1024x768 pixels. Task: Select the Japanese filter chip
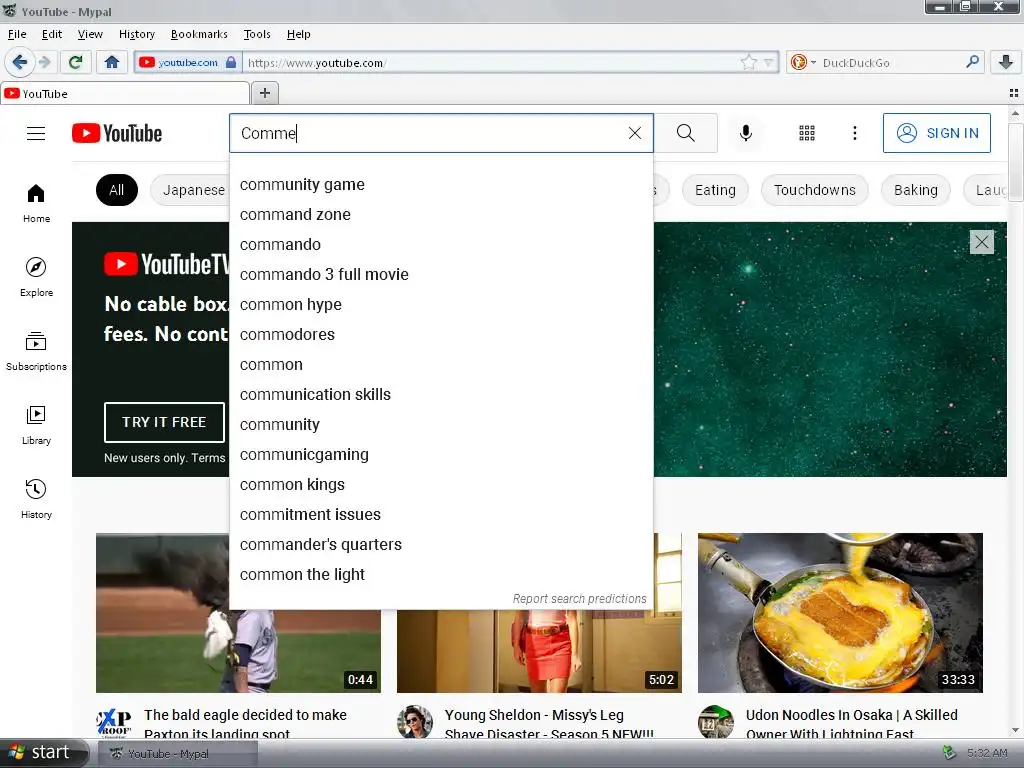pos(189,190)
